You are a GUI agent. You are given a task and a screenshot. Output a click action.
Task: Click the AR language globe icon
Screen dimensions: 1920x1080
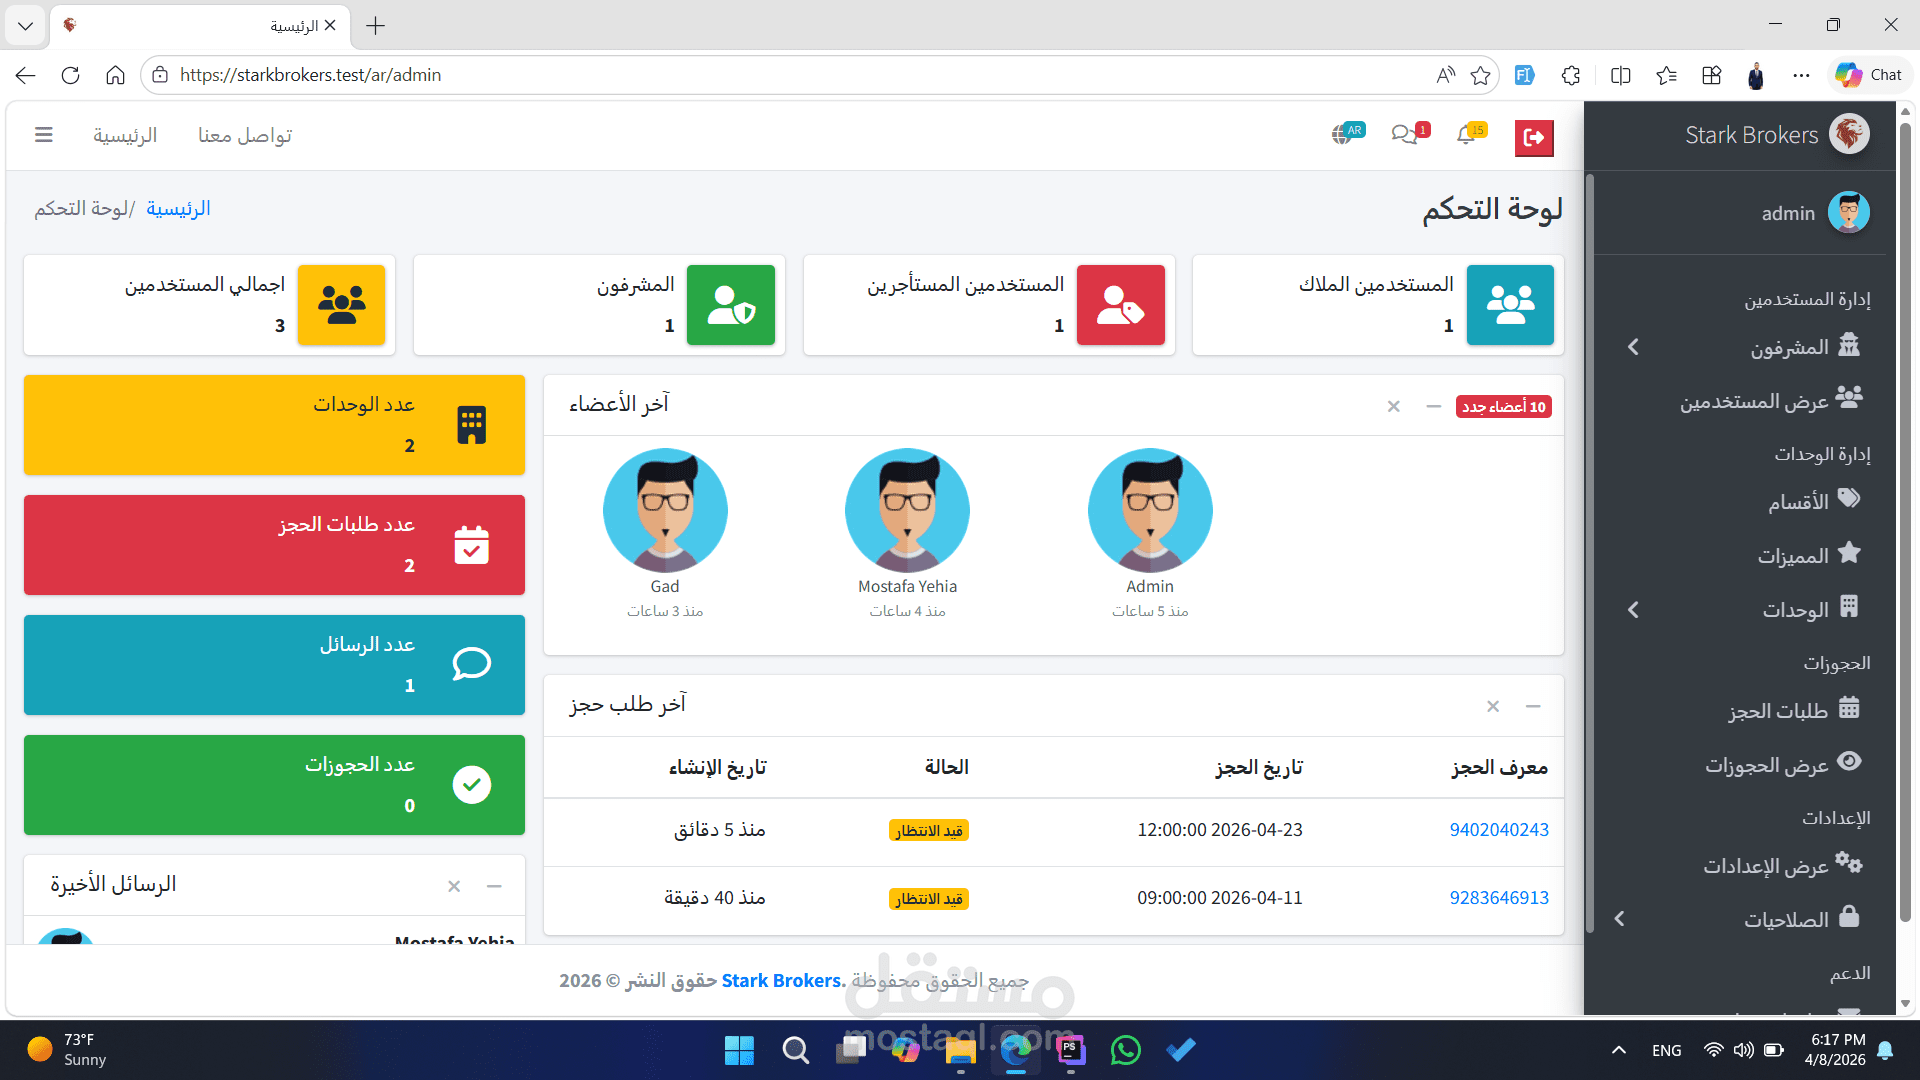(x=1347, y=131)
